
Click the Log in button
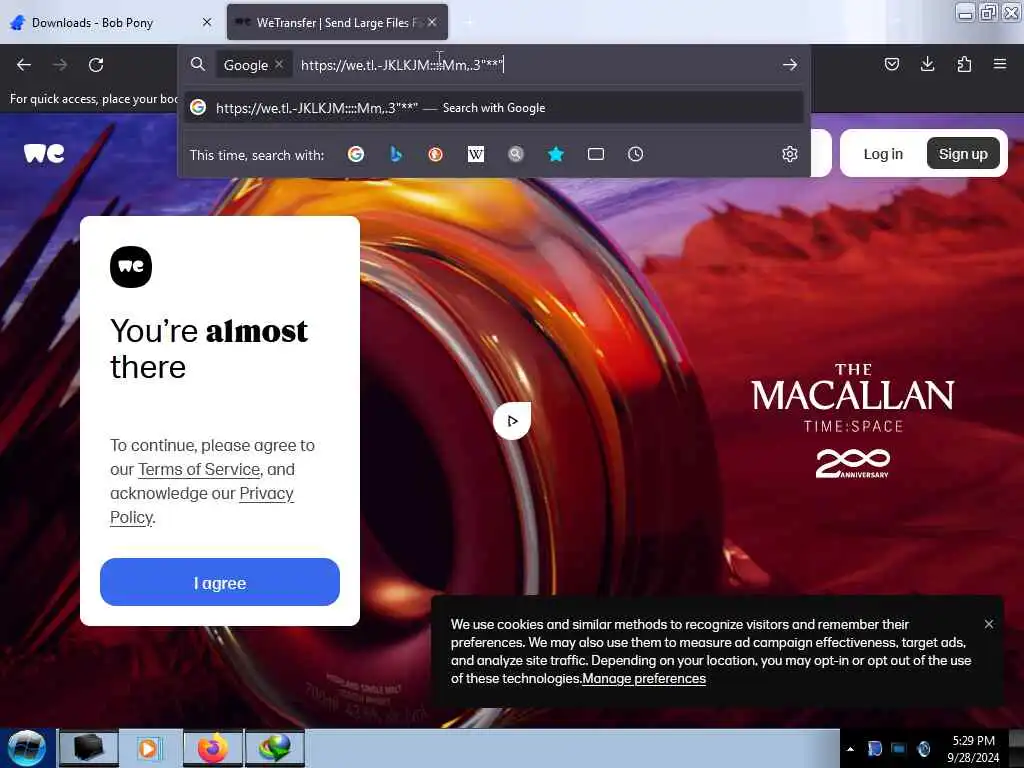883,154
